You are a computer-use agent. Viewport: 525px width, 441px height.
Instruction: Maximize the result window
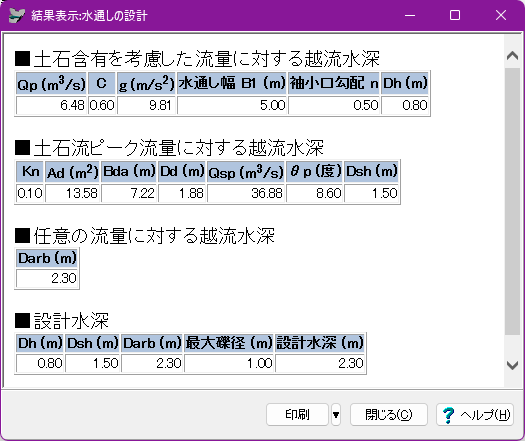click(455, 15)
